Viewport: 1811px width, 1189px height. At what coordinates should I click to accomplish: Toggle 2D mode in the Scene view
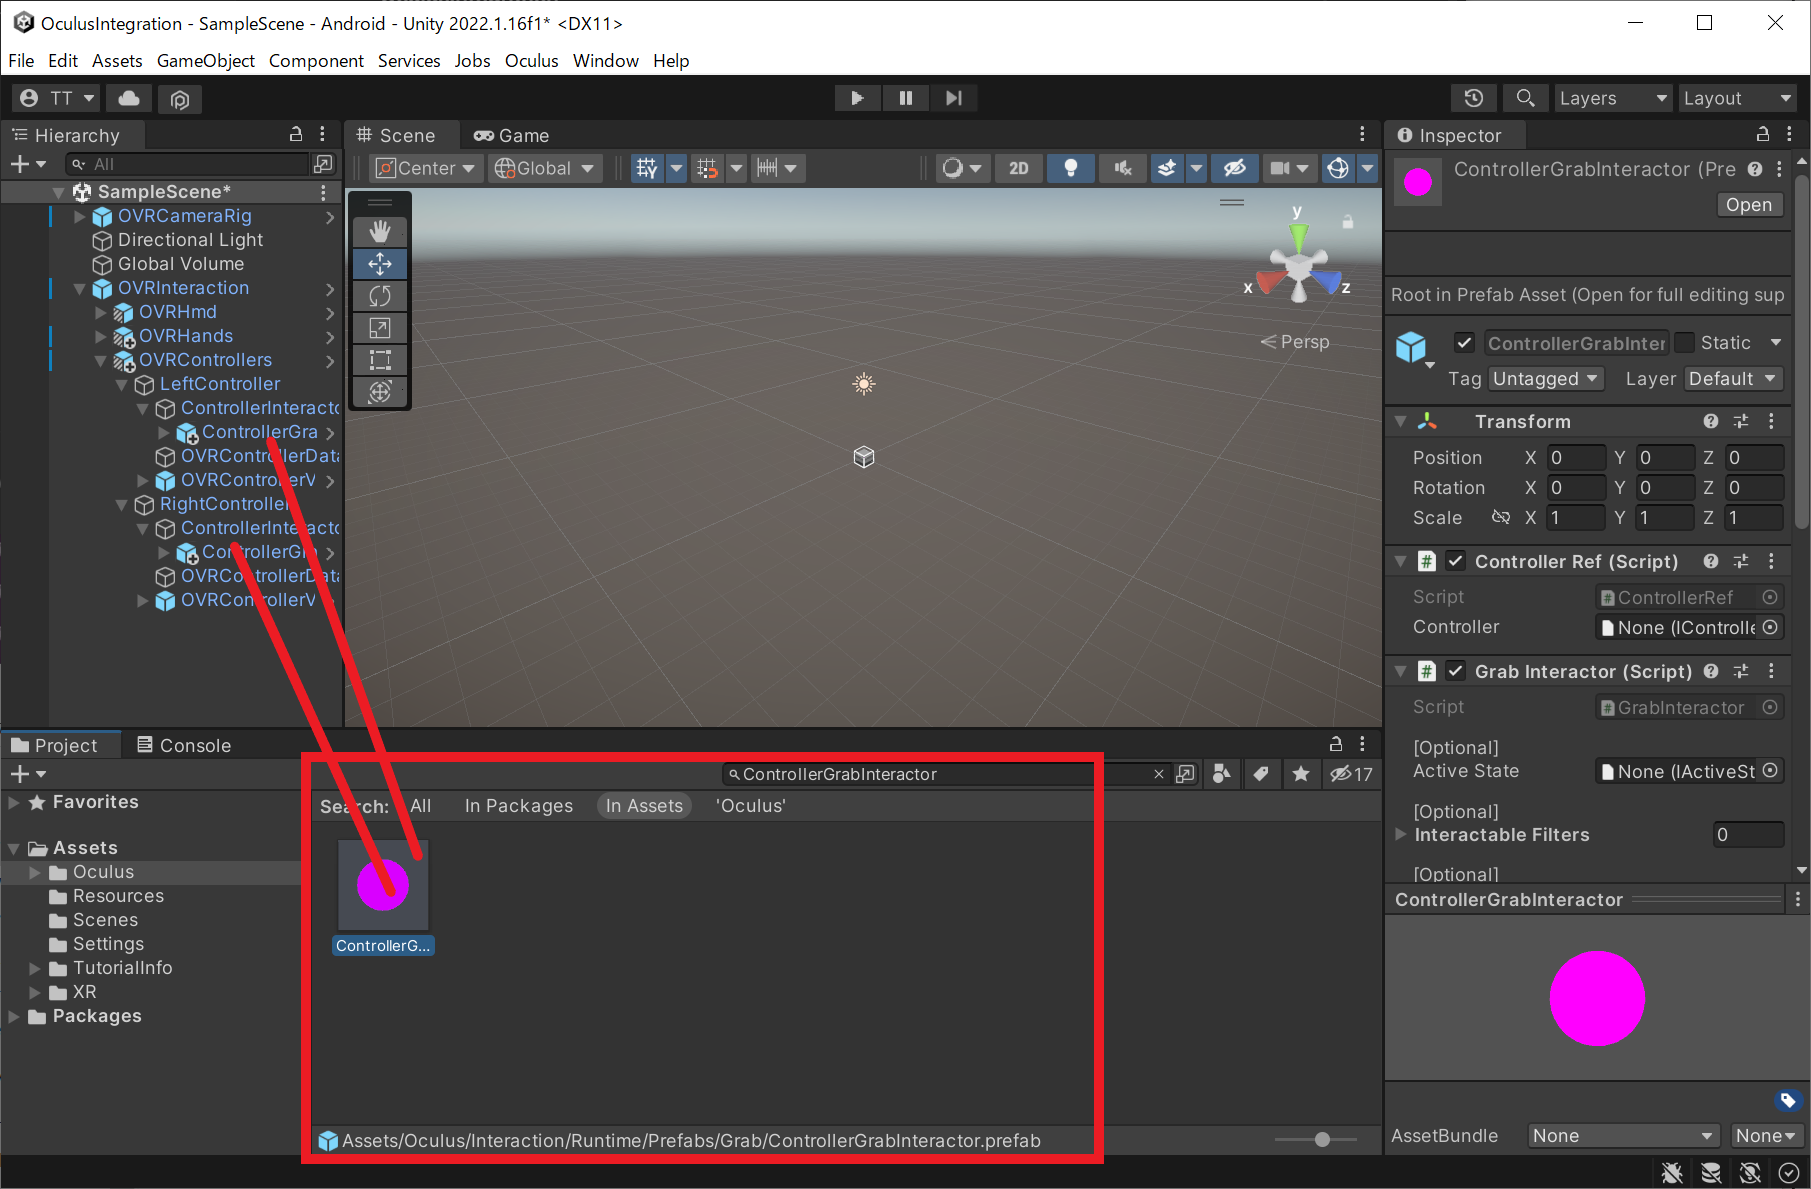(x=1019, y=167)
